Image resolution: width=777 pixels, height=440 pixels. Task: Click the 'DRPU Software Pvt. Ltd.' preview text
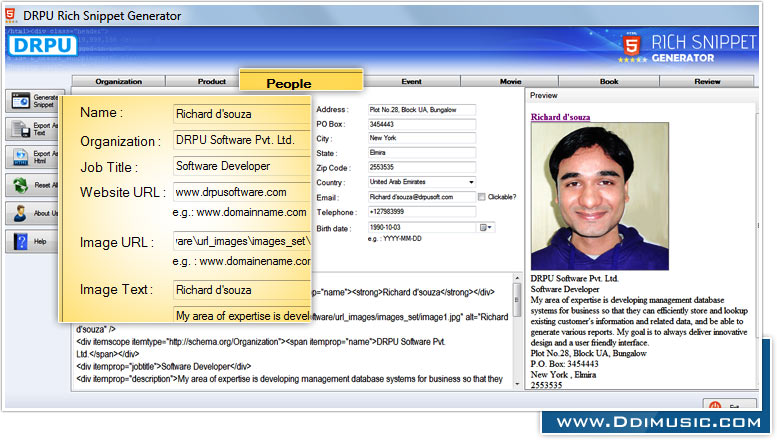[x=574, y=278]
